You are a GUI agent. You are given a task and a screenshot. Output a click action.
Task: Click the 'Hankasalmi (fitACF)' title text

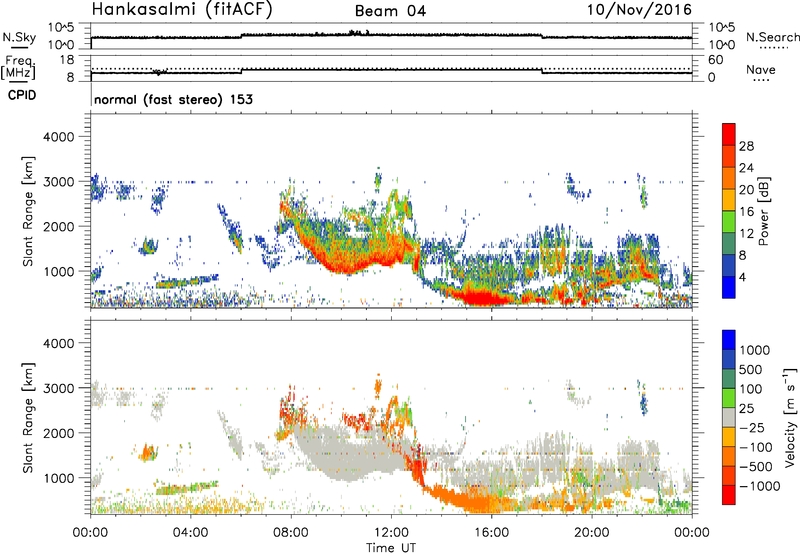pos(182,9)
